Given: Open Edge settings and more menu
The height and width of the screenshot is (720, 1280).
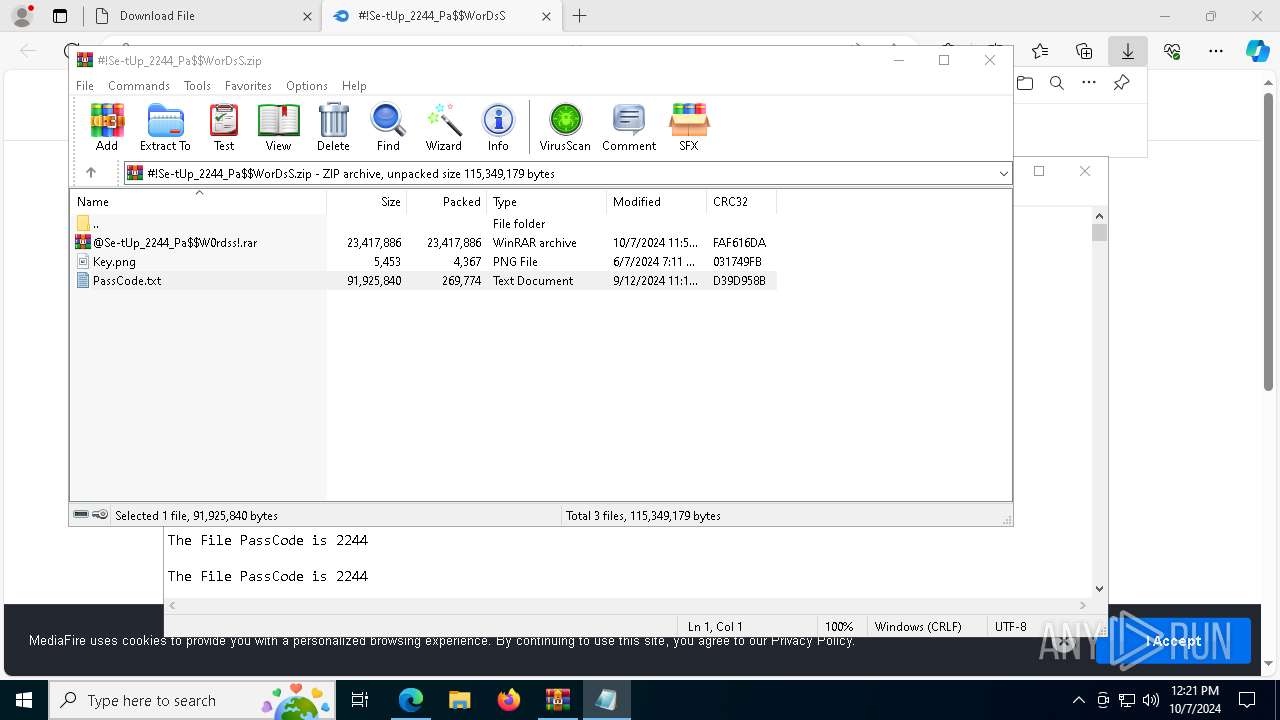Looking at the screenshot, I should tap(1216, 51).
